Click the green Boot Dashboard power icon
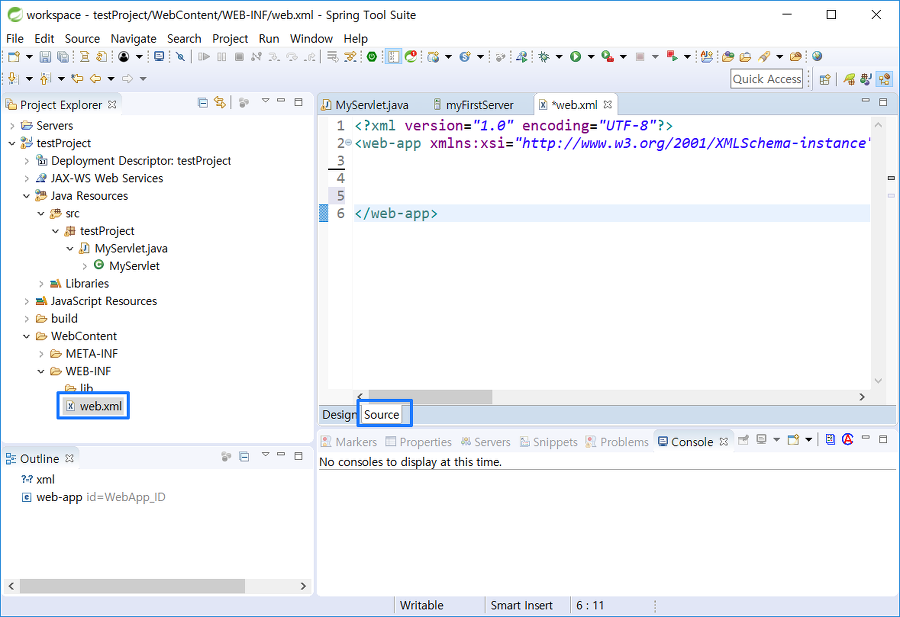900x617 pixels. pos(372,56)
